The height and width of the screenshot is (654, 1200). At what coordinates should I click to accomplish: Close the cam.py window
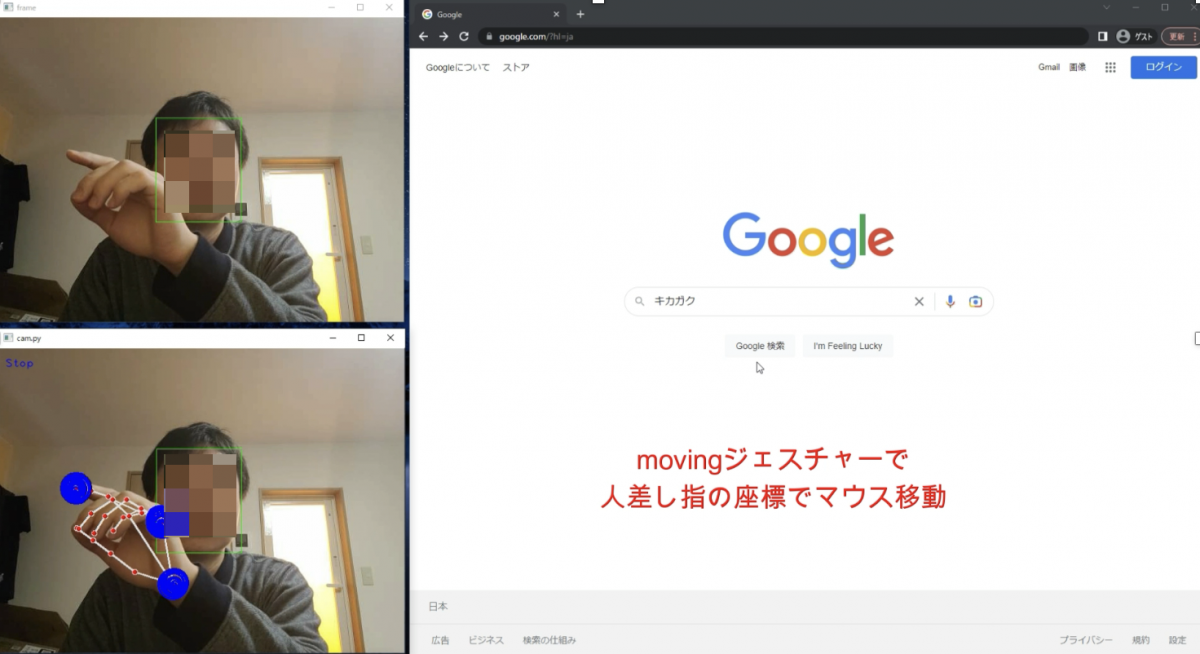point(390,338)
